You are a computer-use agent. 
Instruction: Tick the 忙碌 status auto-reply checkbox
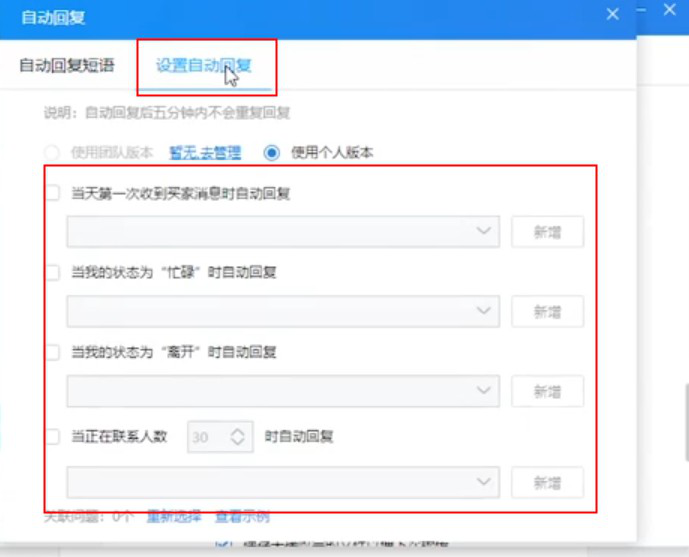(x=53, y=272)
